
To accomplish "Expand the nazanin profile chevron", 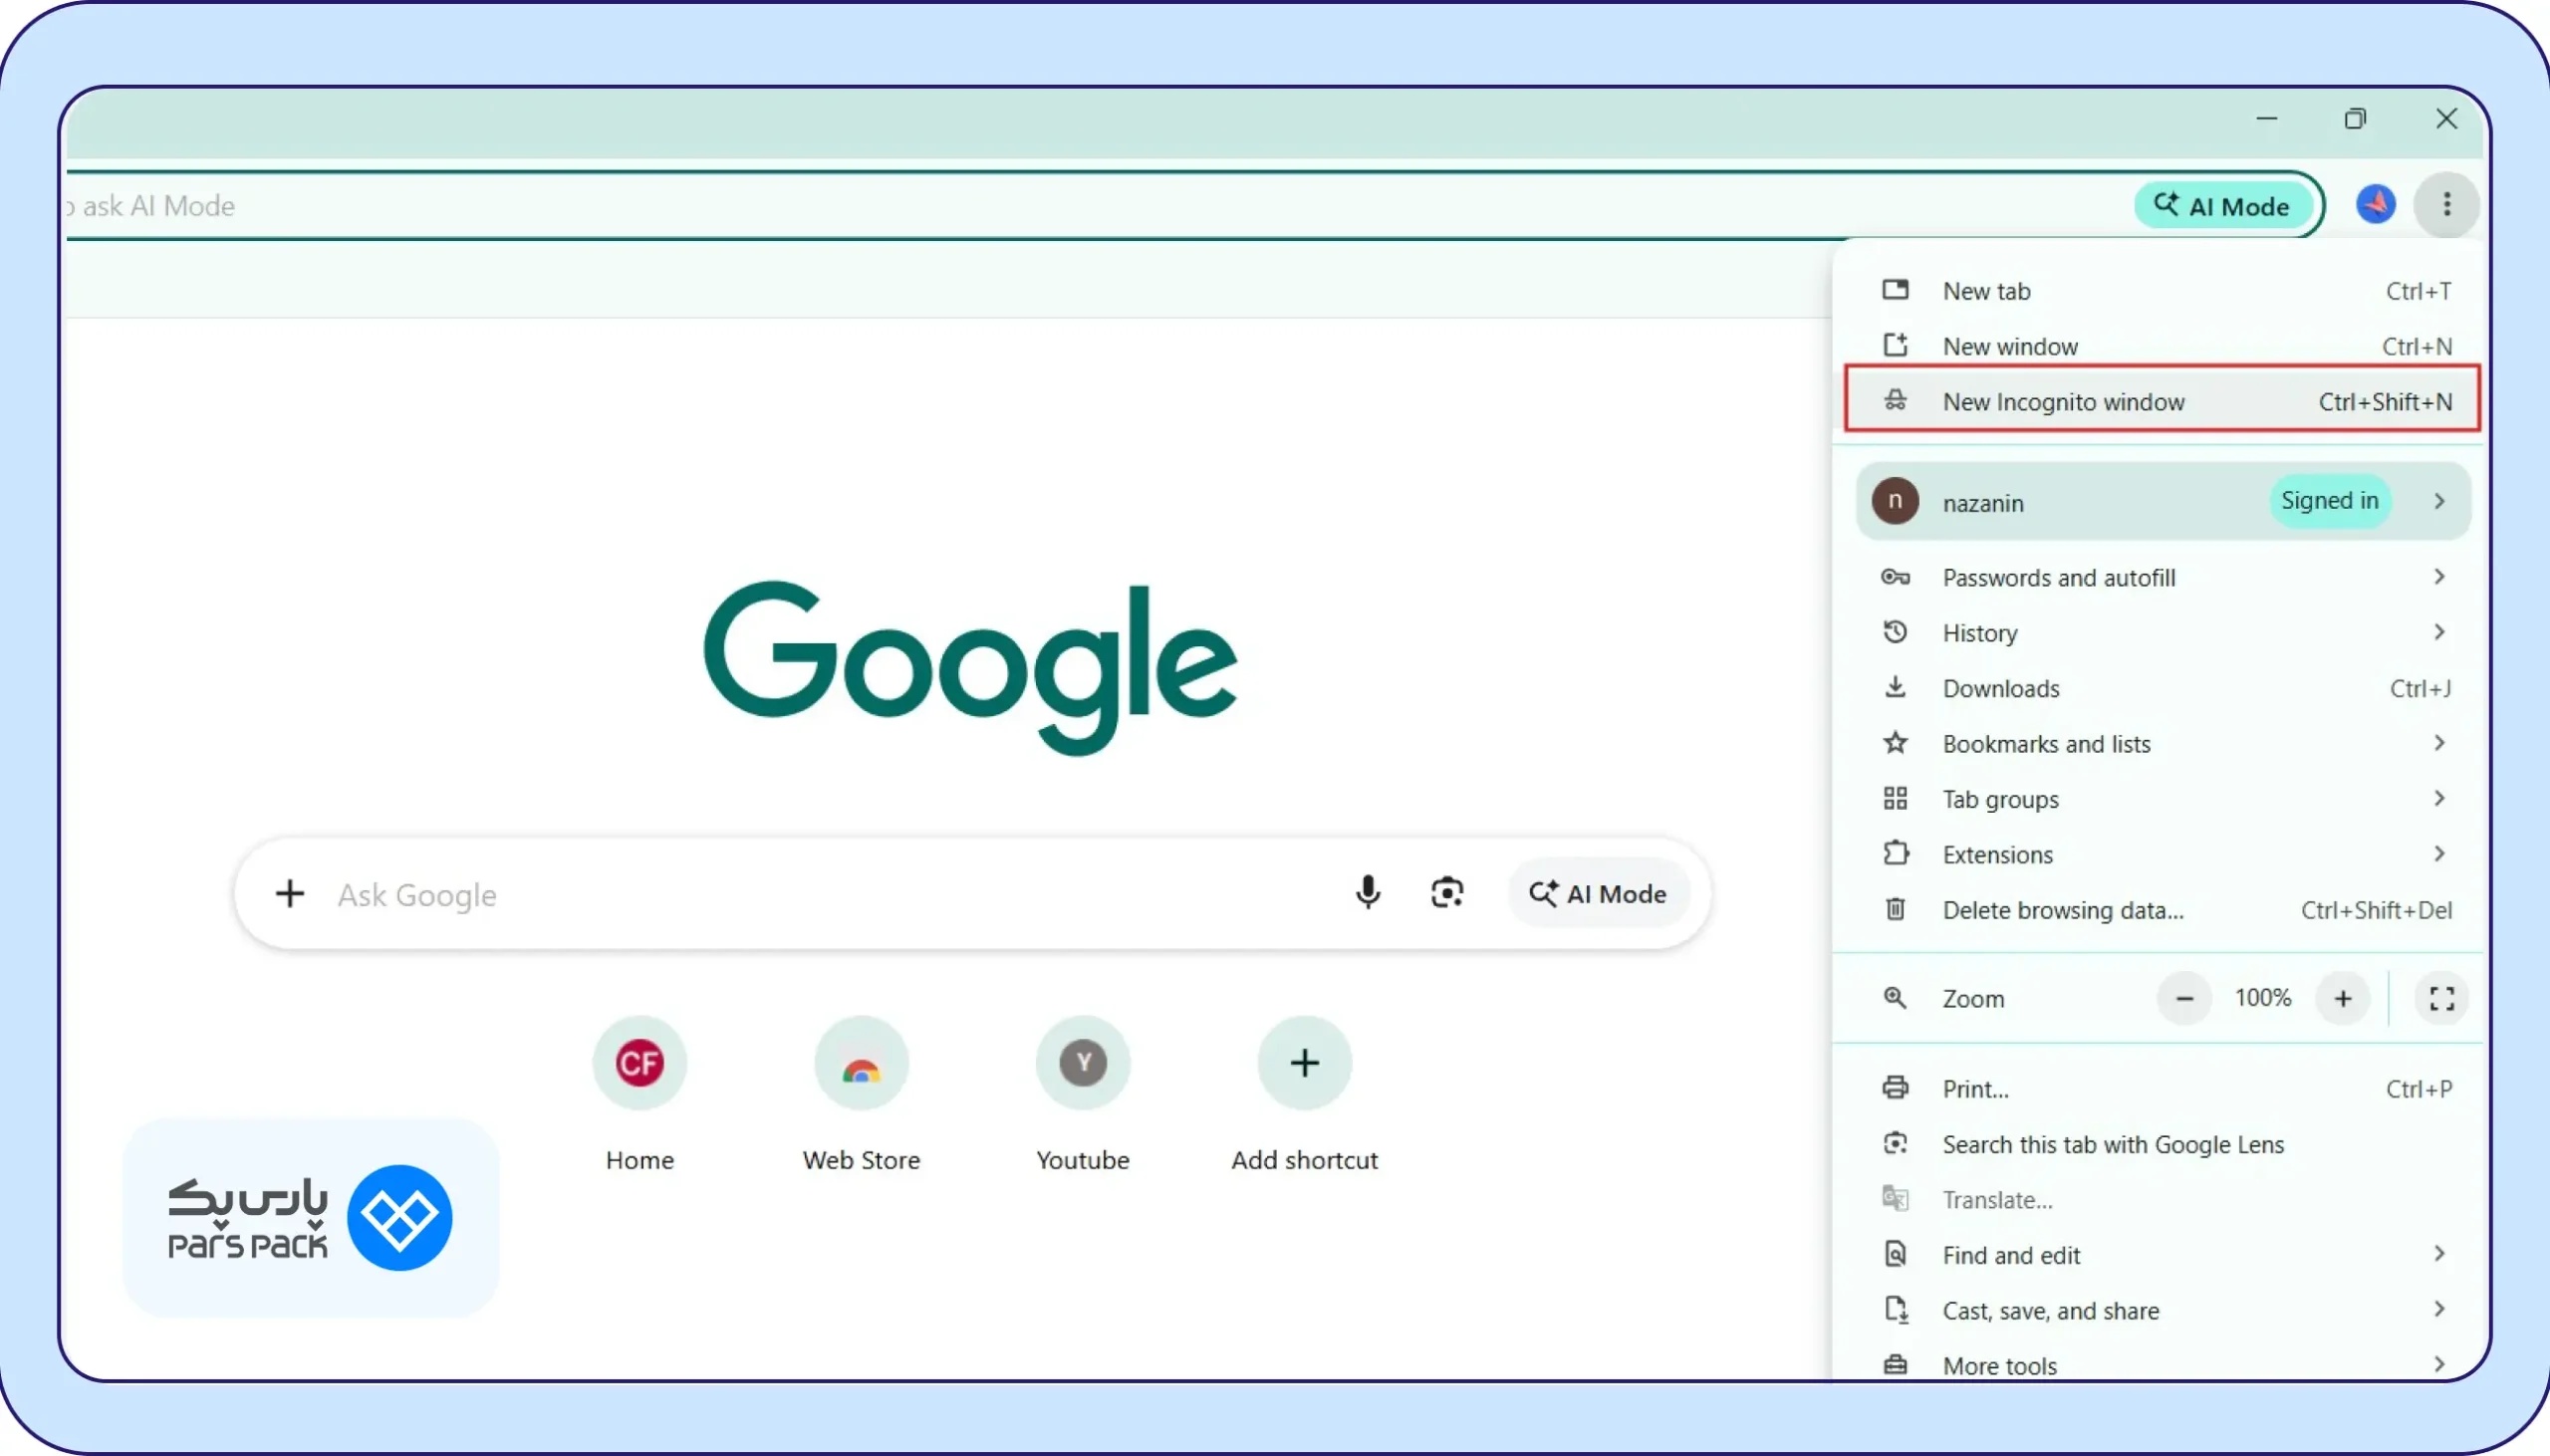I will [2439, 501].
